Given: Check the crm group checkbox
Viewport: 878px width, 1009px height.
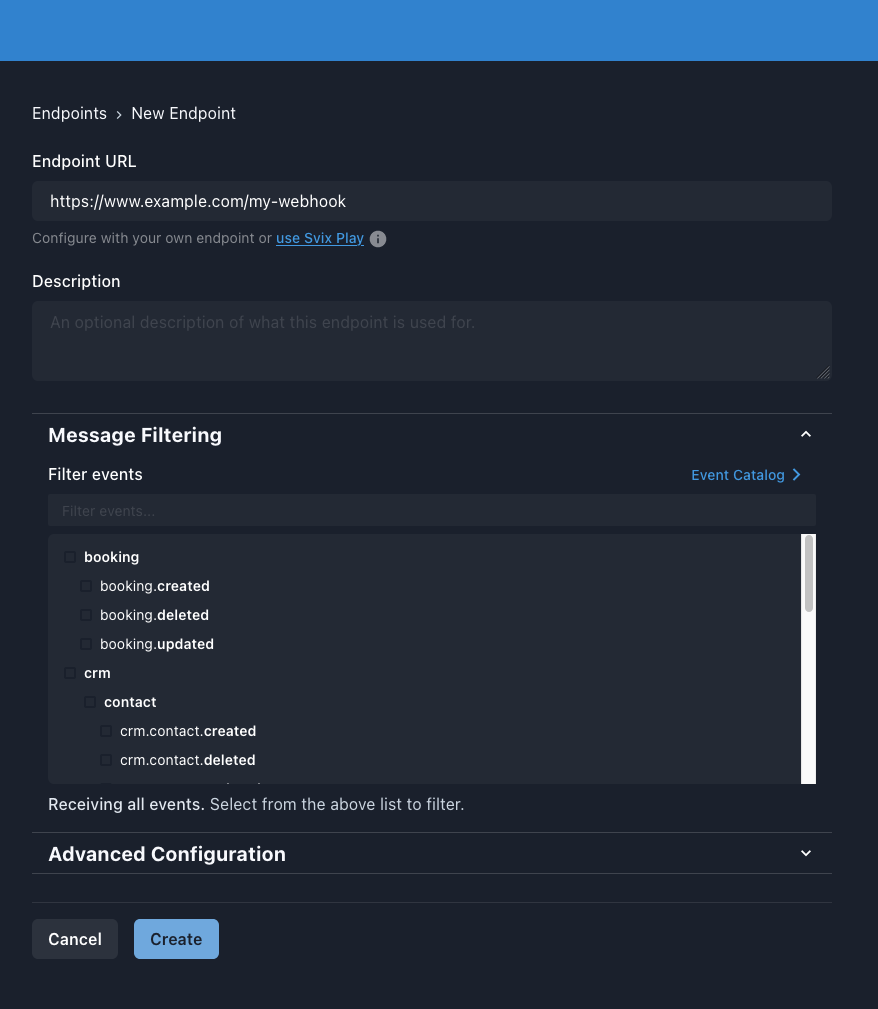Looking at the screenshot, I should [70, 673].
